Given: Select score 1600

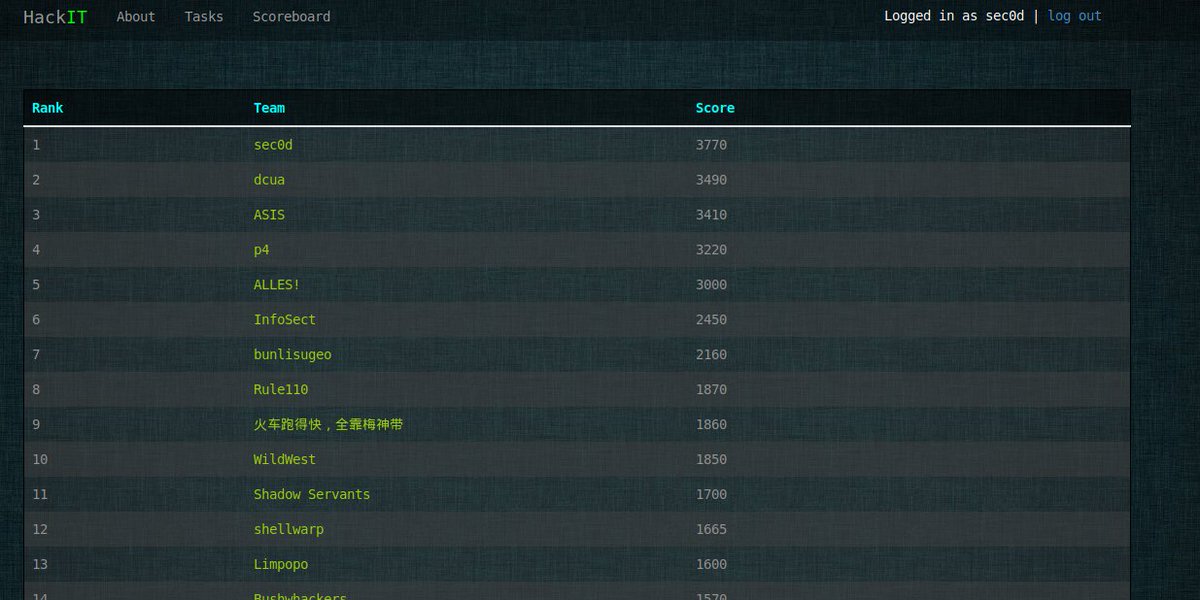Looking at the screenshot, I should click(x=711, y=565).
